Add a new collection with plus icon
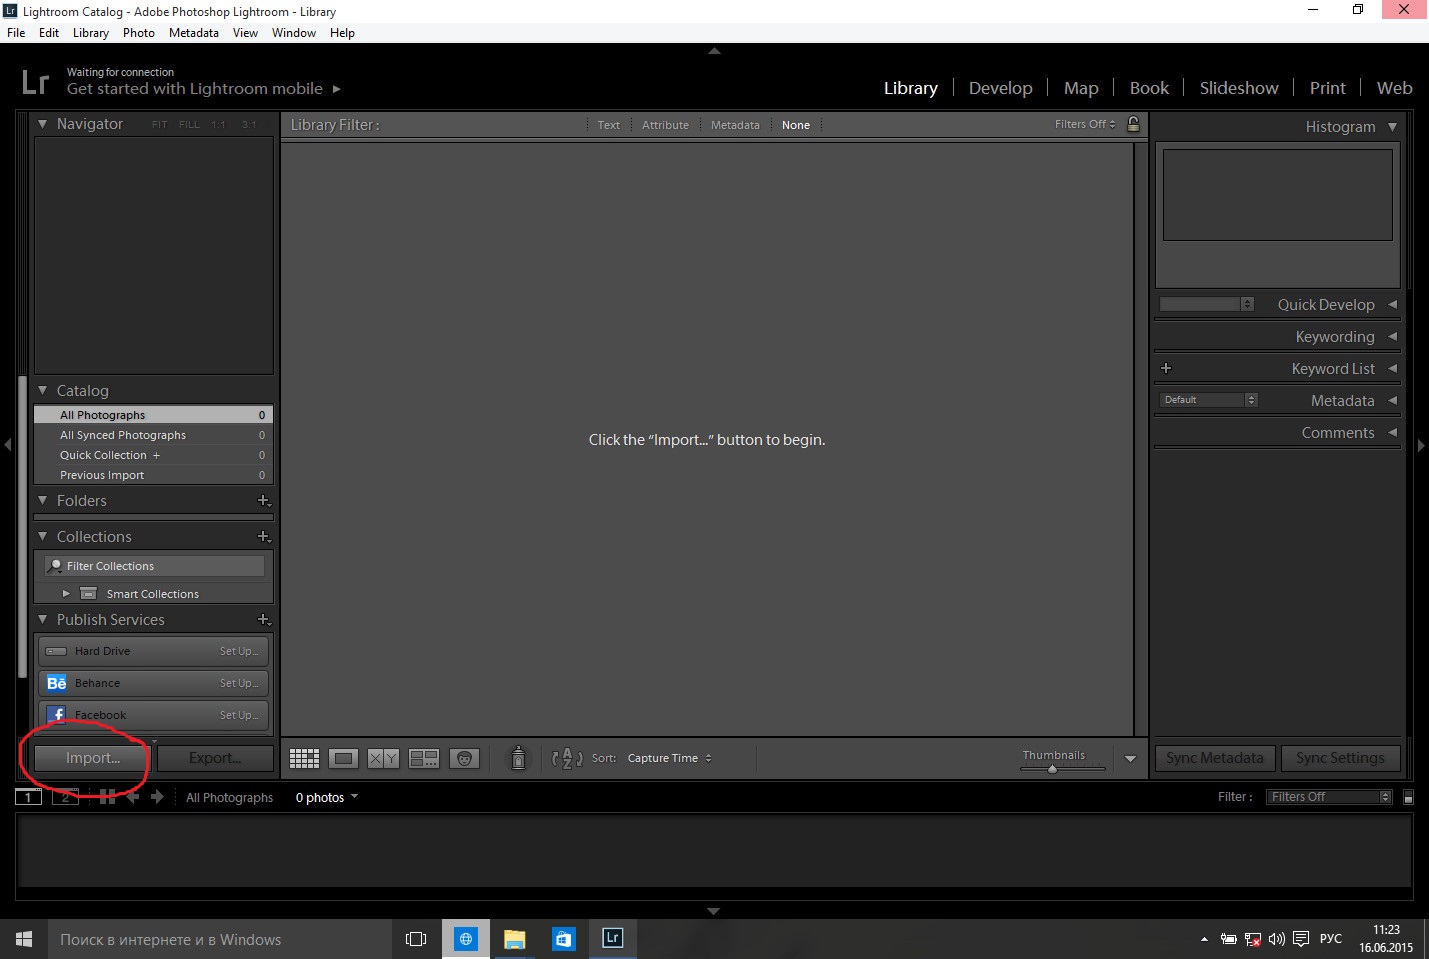 pyautogui.click(x=264, y=536)
